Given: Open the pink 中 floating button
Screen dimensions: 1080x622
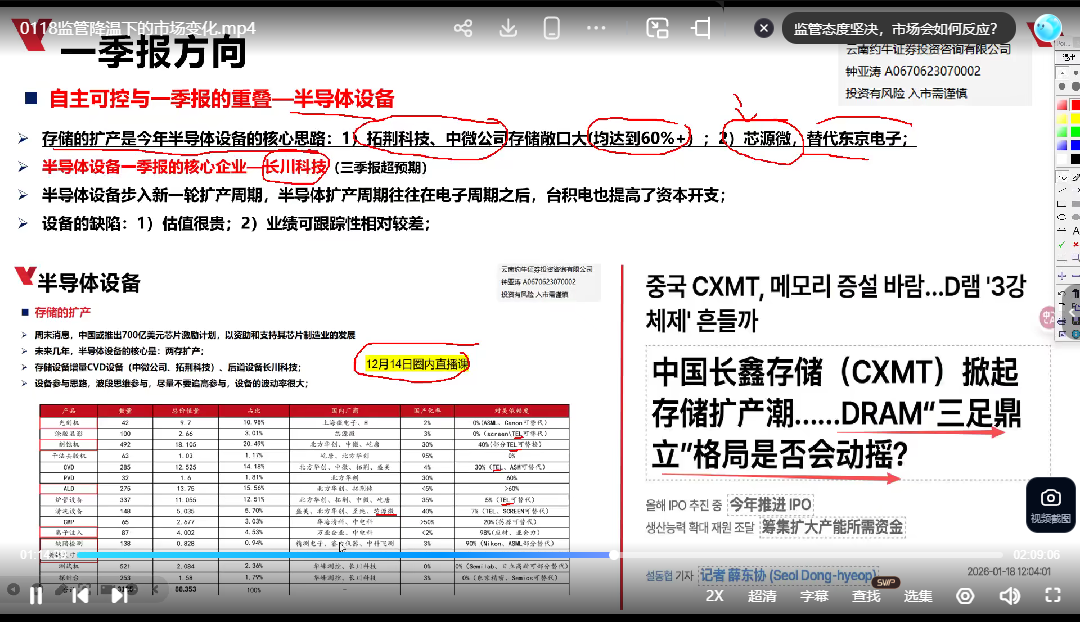Looking at the screenshot, I should click(1048, 317).
